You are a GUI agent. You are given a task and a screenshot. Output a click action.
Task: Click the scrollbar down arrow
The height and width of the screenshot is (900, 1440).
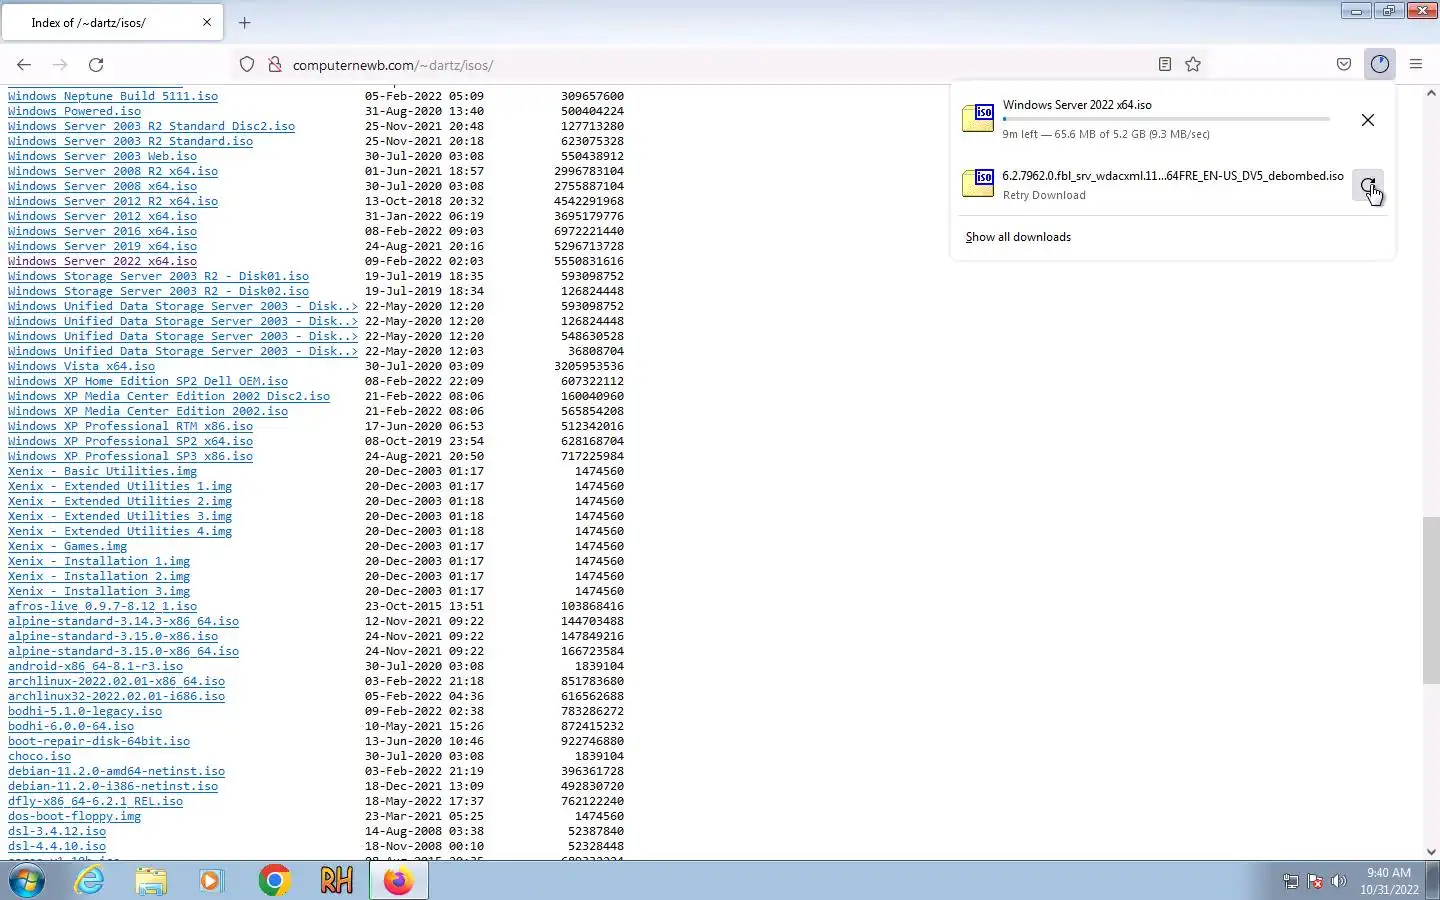tap(1431, 852)
